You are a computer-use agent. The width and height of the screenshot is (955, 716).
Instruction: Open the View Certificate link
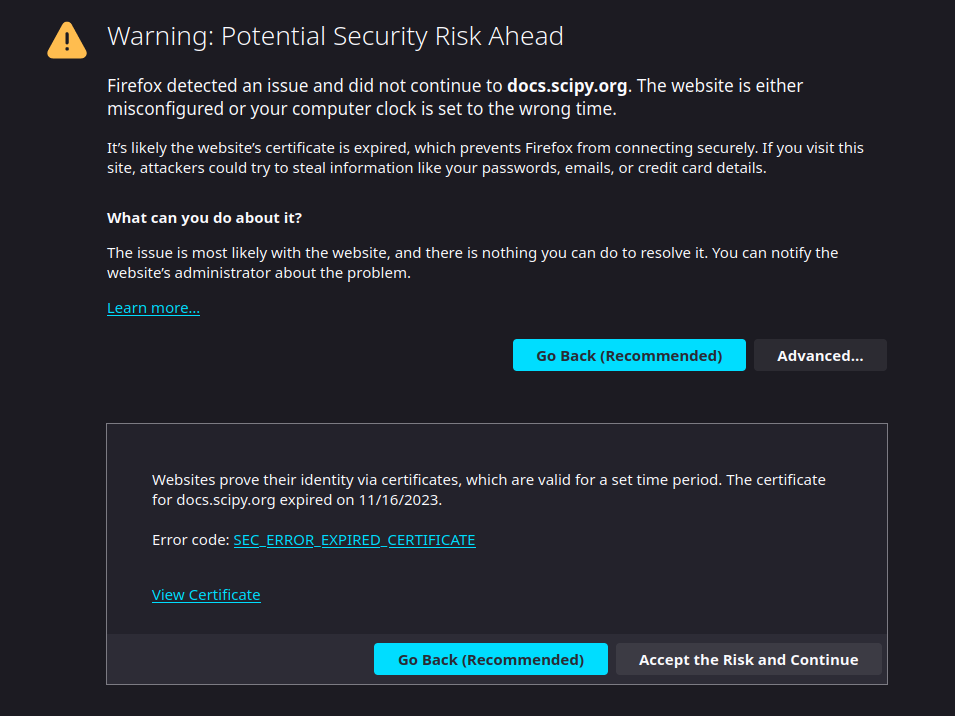click(x=206, y=595)
